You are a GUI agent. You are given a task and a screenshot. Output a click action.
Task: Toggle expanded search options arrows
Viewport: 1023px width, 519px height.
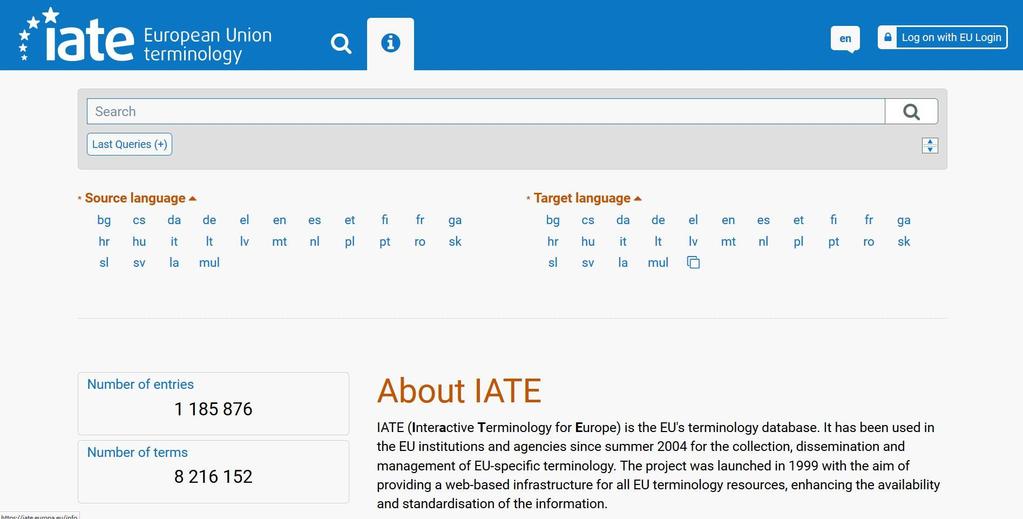(930, 146)
